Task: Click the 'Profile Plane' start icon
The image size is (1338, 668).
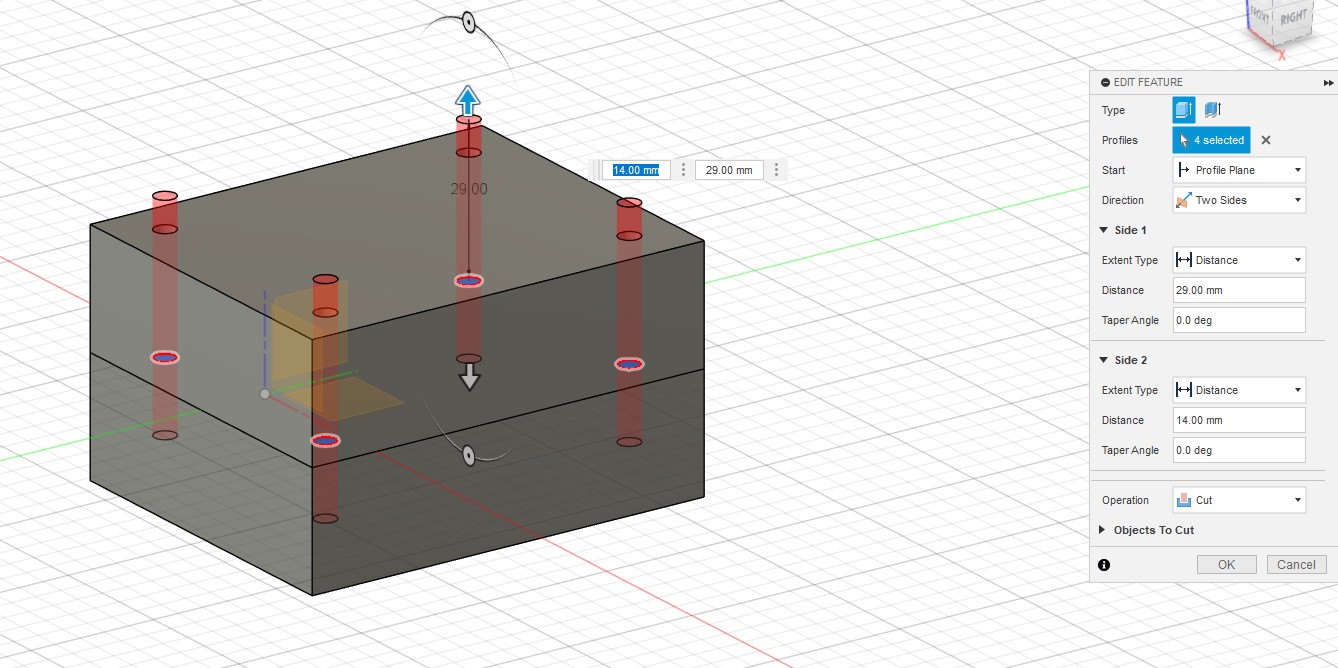Action: (1184, 170)
